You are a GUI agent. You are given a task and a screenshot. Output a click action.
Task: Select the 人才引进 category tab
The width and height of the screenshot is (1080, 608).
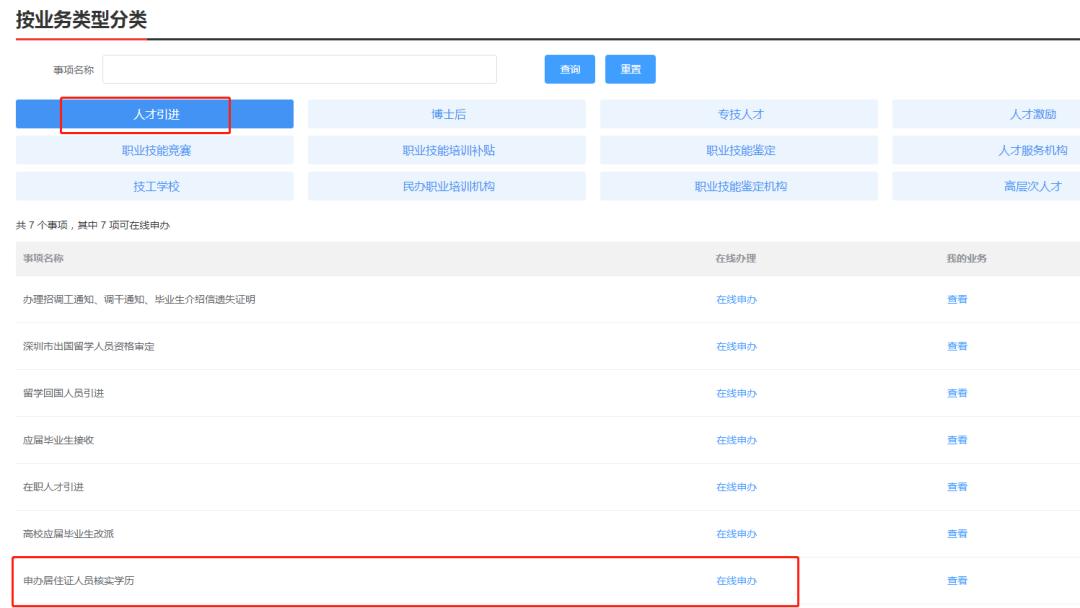click(x=155, y=114)
